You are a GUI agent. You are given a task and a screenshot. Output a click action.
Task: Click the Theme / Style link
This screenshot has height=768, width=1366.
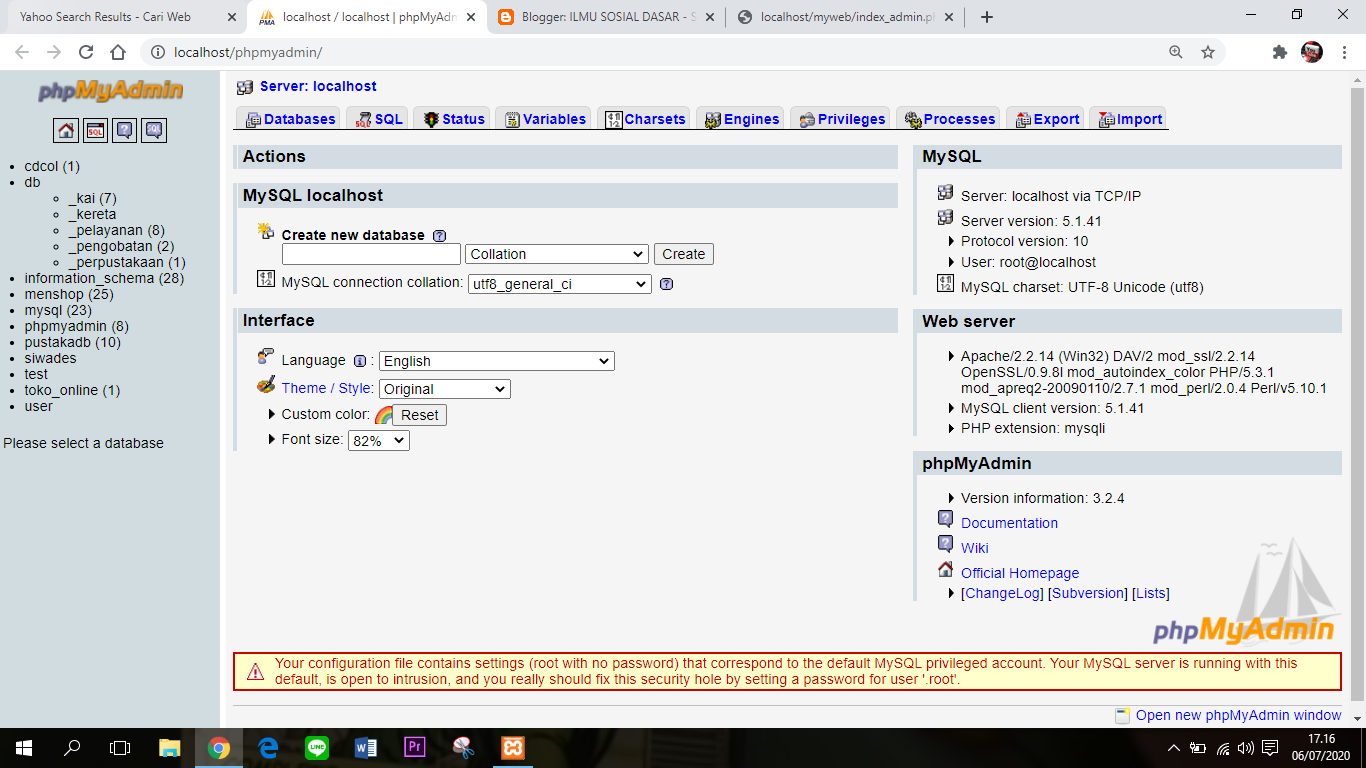click(x=327, y=388)
